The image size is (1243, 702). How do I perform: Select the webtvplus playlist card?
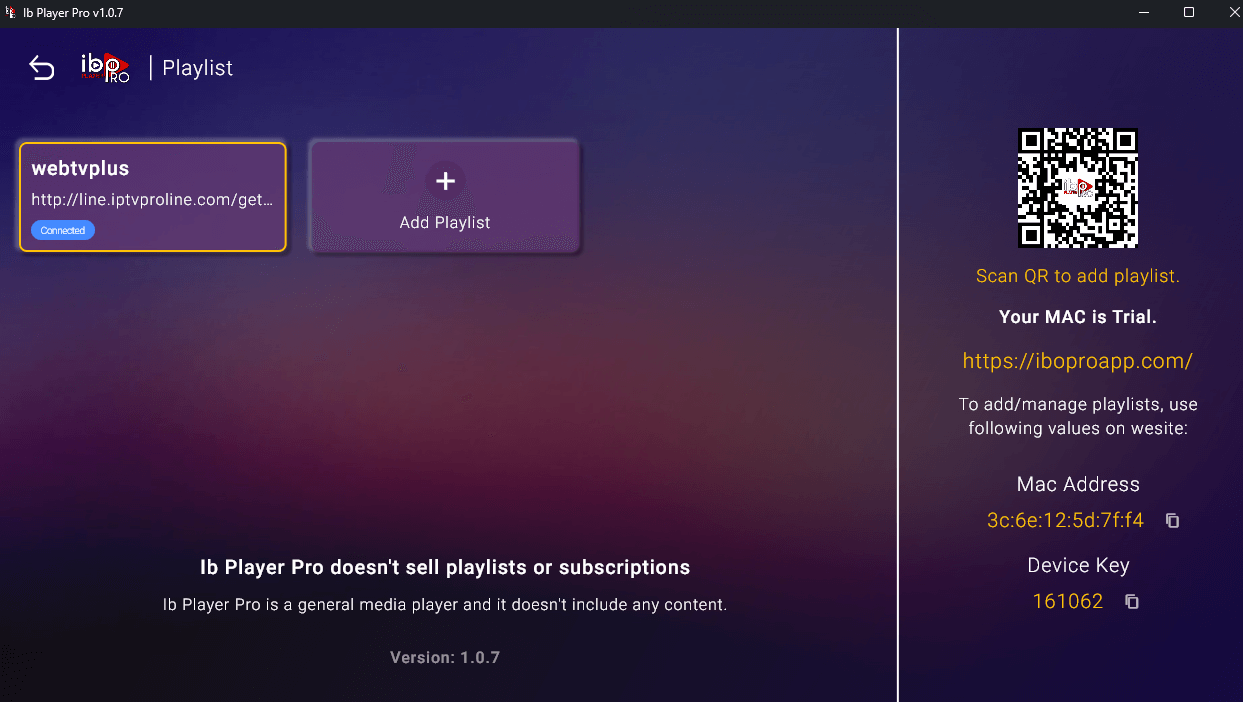pos(152,196)
